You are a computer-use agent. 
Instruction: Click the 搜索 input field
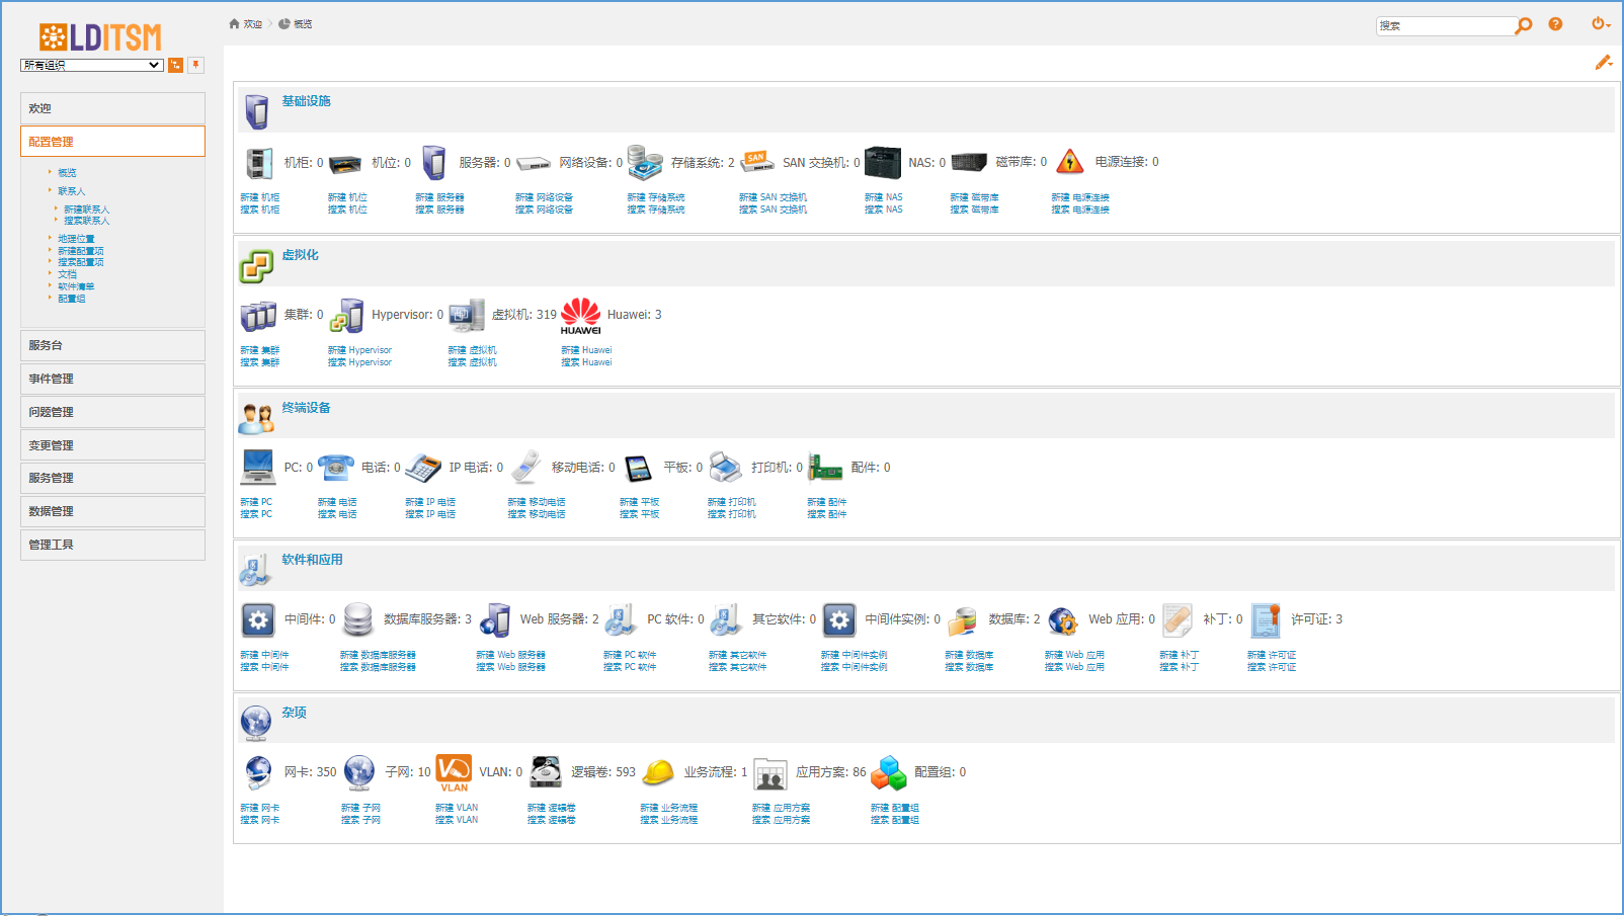point(1444,26)
